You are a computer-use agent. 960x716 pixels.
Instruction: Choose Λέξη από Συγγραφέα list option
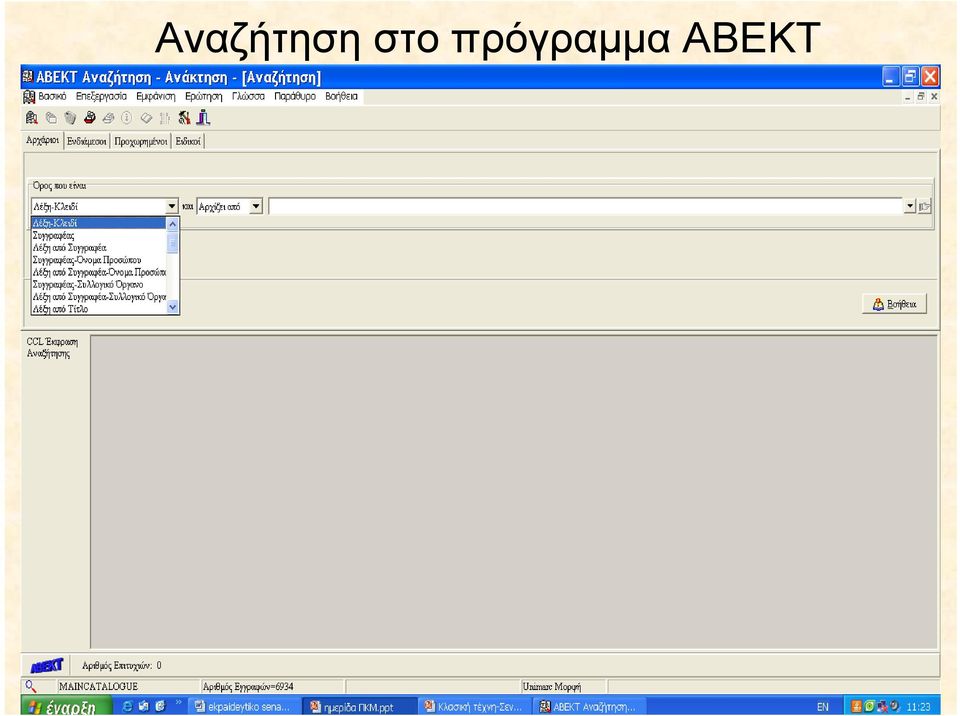99,248
